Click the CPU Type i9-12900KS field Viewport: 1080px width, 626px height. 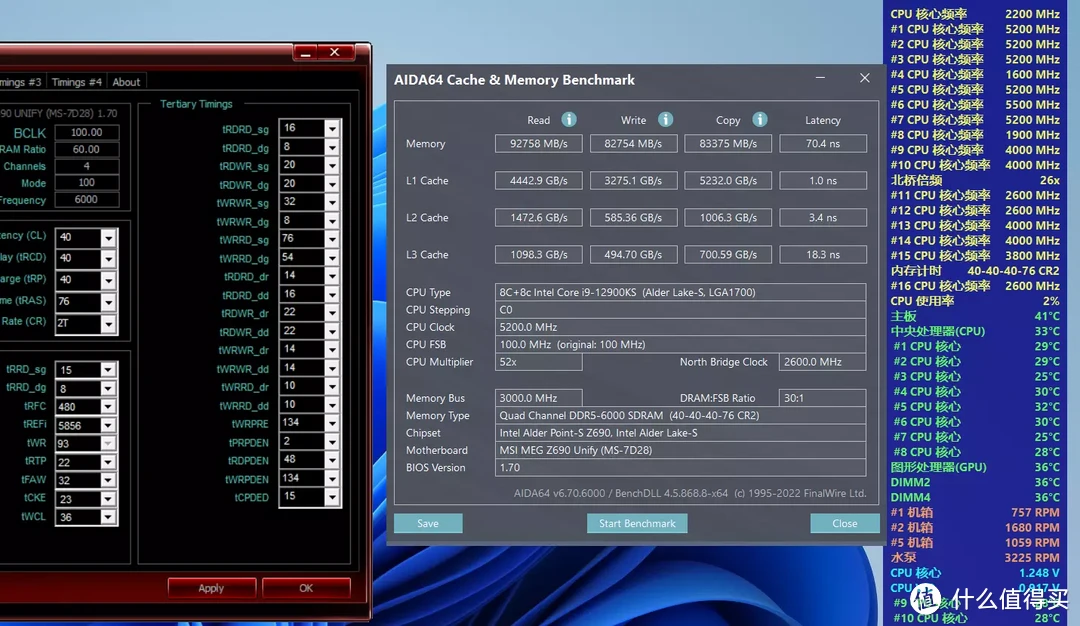click(x=681, y=292)
